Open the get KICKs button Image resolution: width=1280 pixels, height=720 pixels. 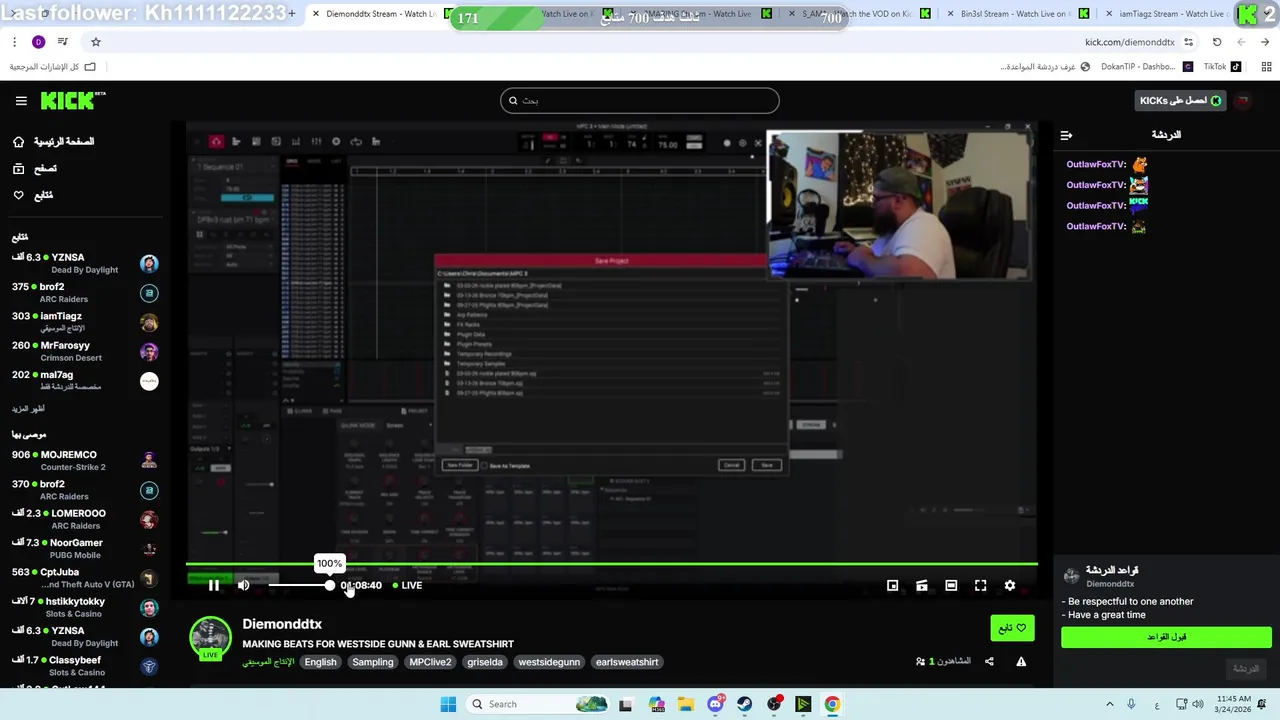pyautogui.click(x=1180, y=100)
